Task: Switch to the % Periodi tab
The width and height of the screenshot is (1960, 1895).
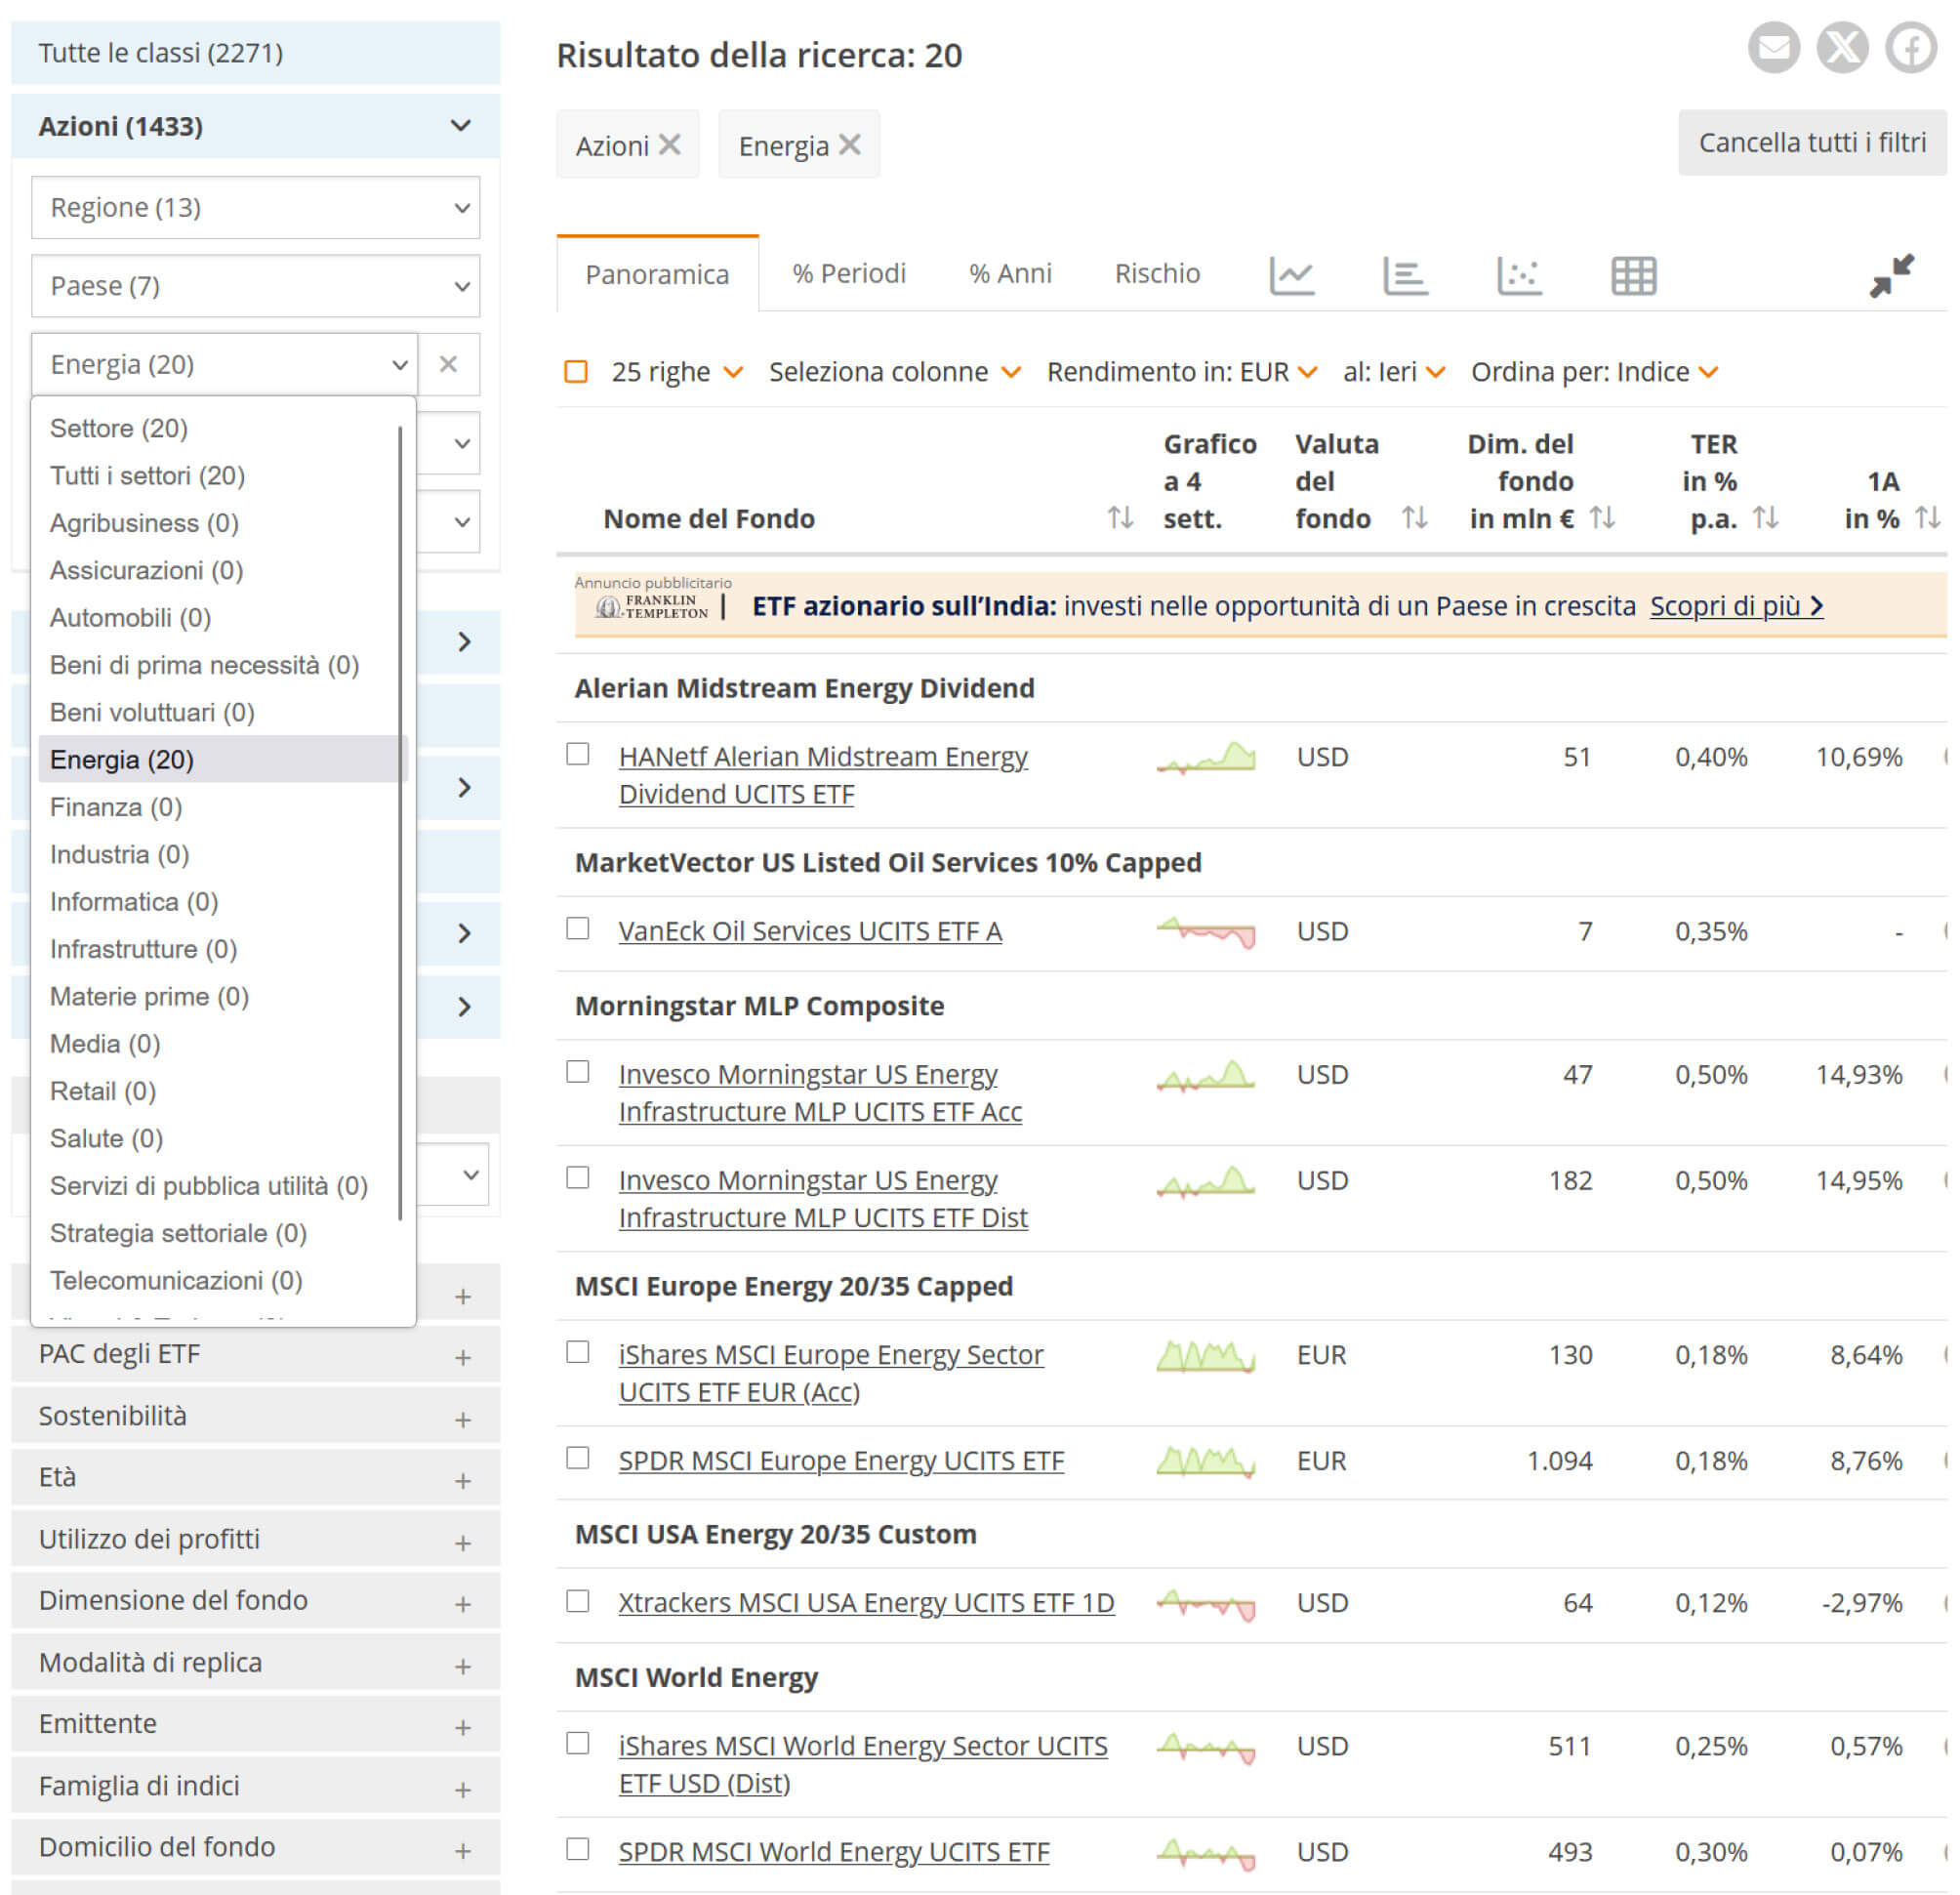Action: 848,273
